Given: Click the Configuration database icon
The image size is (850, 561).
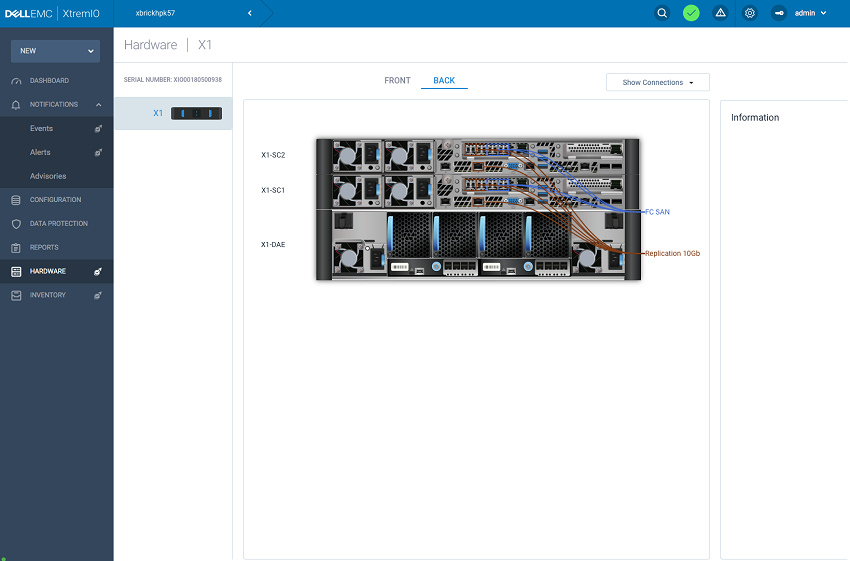Looking at the screenshot, I should click(16, 200).
